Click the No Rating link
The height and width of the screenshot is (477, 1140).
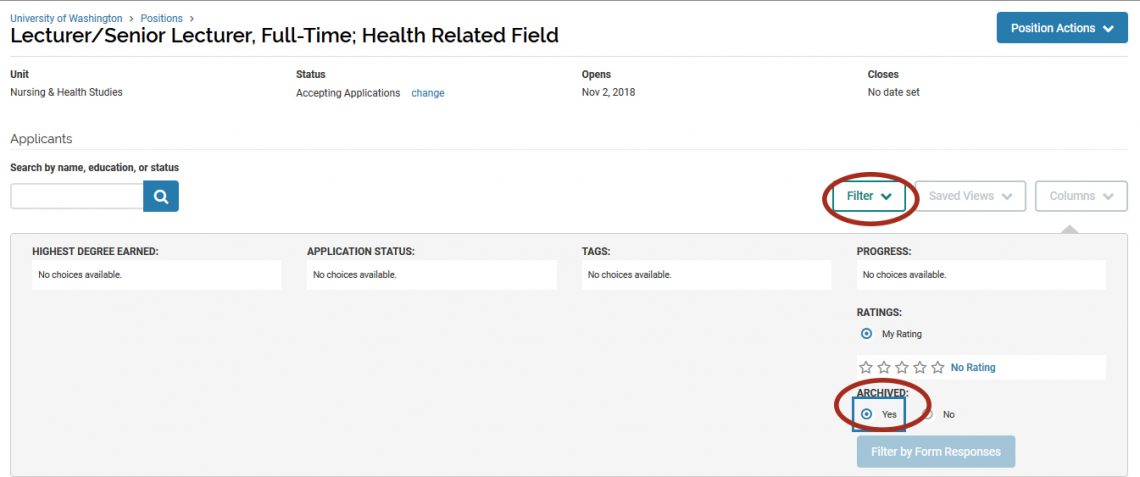(973, 368)
